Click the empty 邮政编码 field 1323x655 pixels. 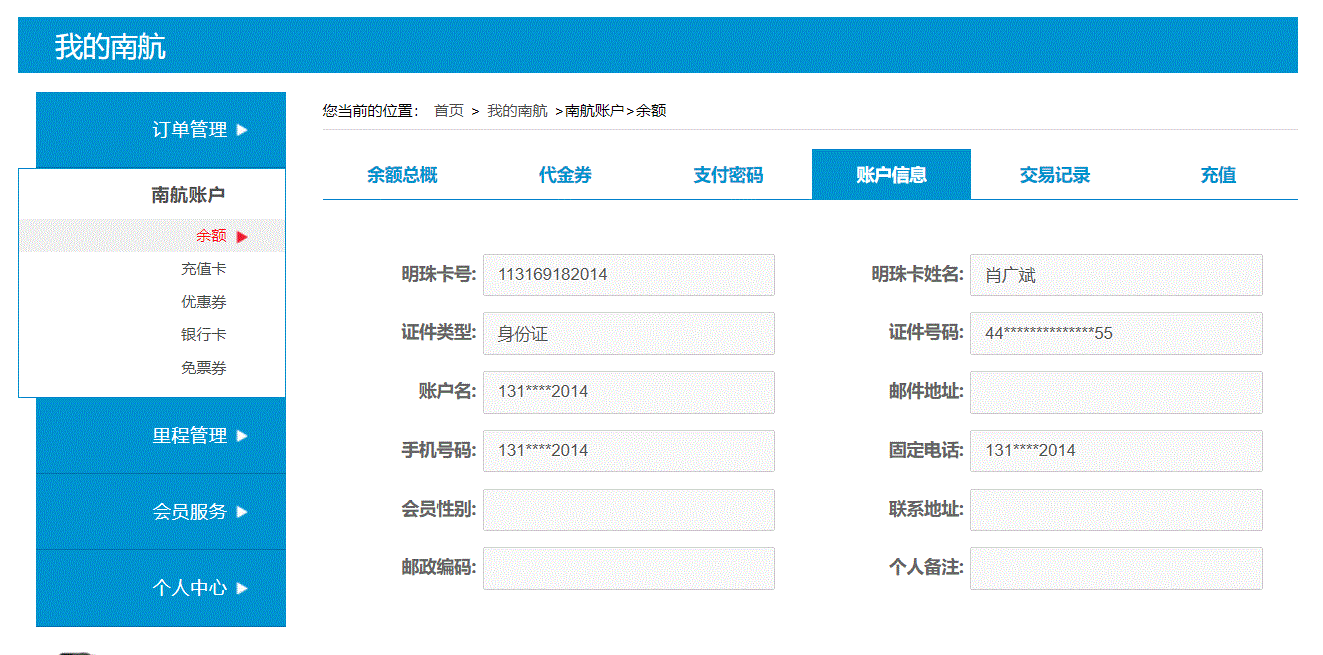point(629,569)
